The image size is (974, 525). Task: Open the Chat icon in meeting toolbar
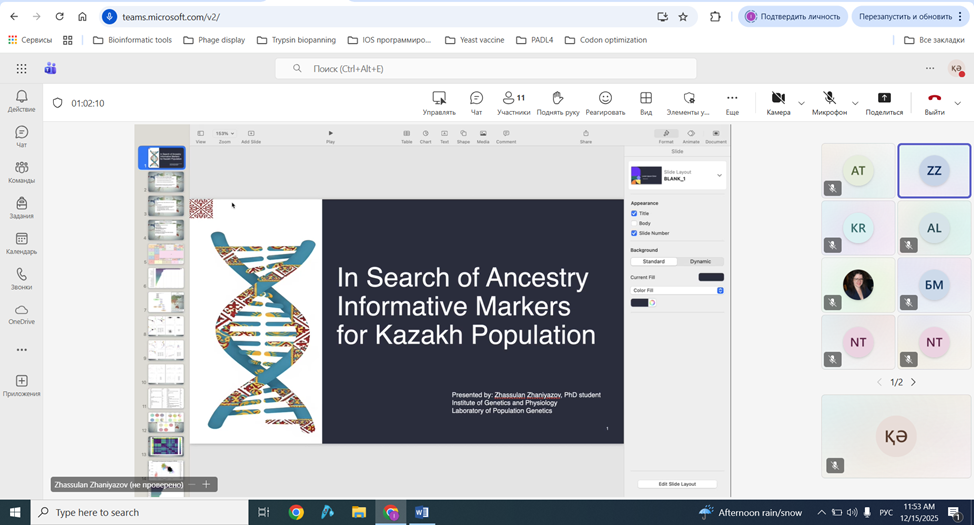pyautogui.click(x=476, y=98)
